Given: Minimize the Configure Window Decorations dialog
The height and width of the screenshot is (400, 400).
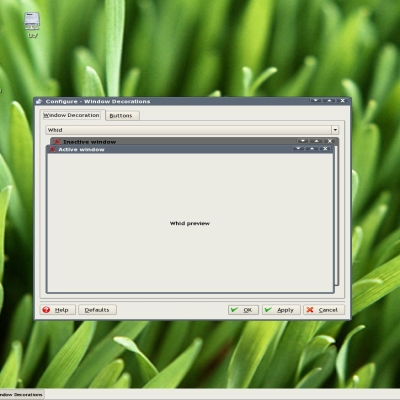Looking at the screenshot, I should pyautogui.click(x=315, y=101).
